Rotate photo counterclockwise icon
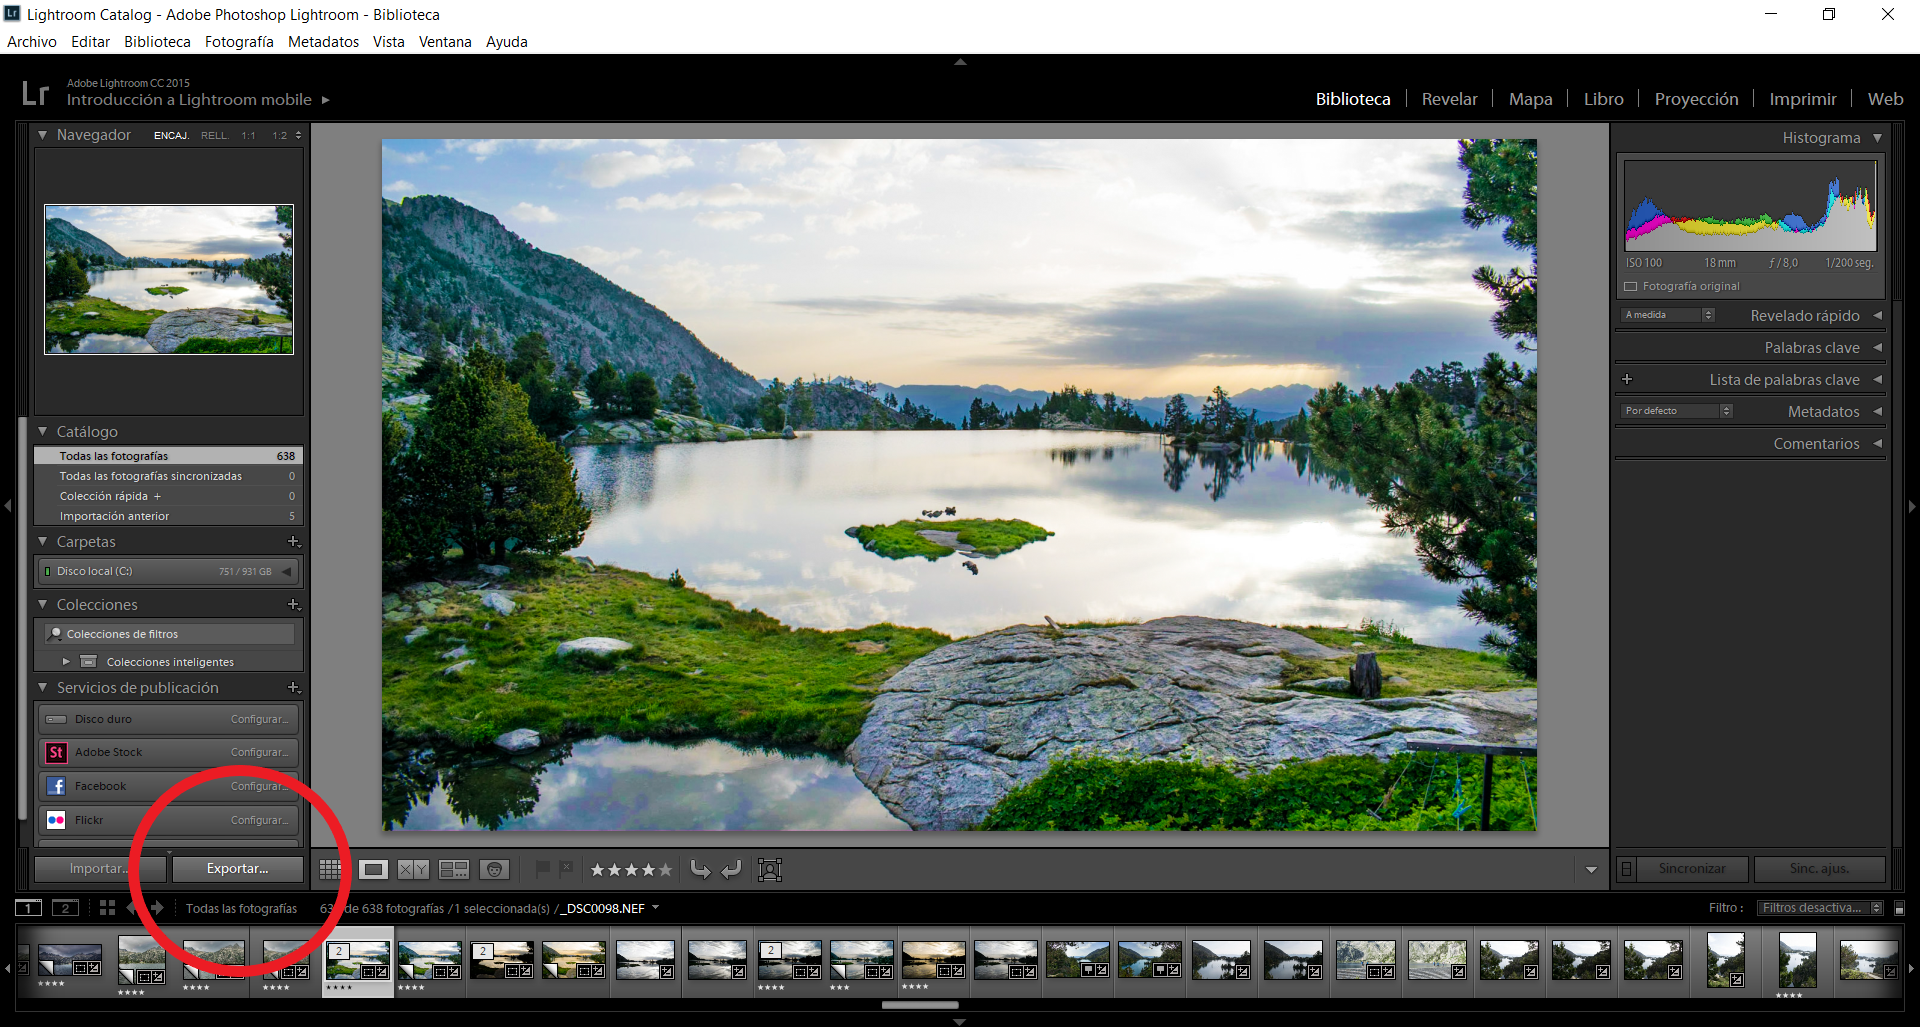The width and height of the screenshot is (1920, 1027). tap(700, 869)
